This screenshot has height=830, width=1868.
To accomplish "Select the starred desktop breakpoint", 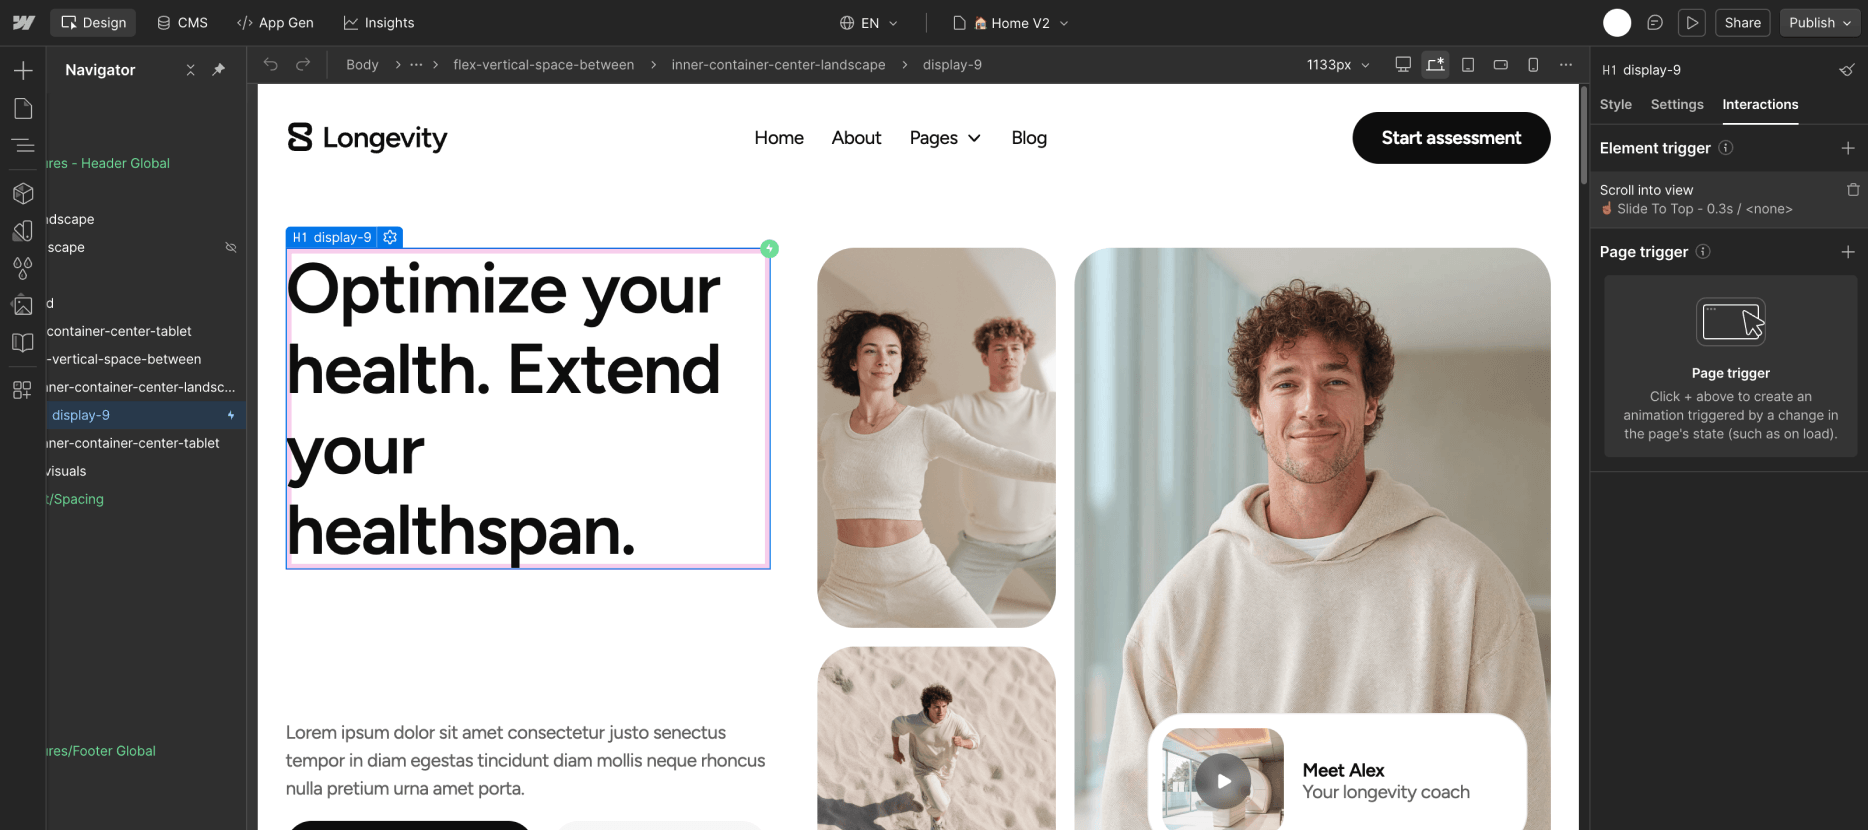I will coord(1436,64).
